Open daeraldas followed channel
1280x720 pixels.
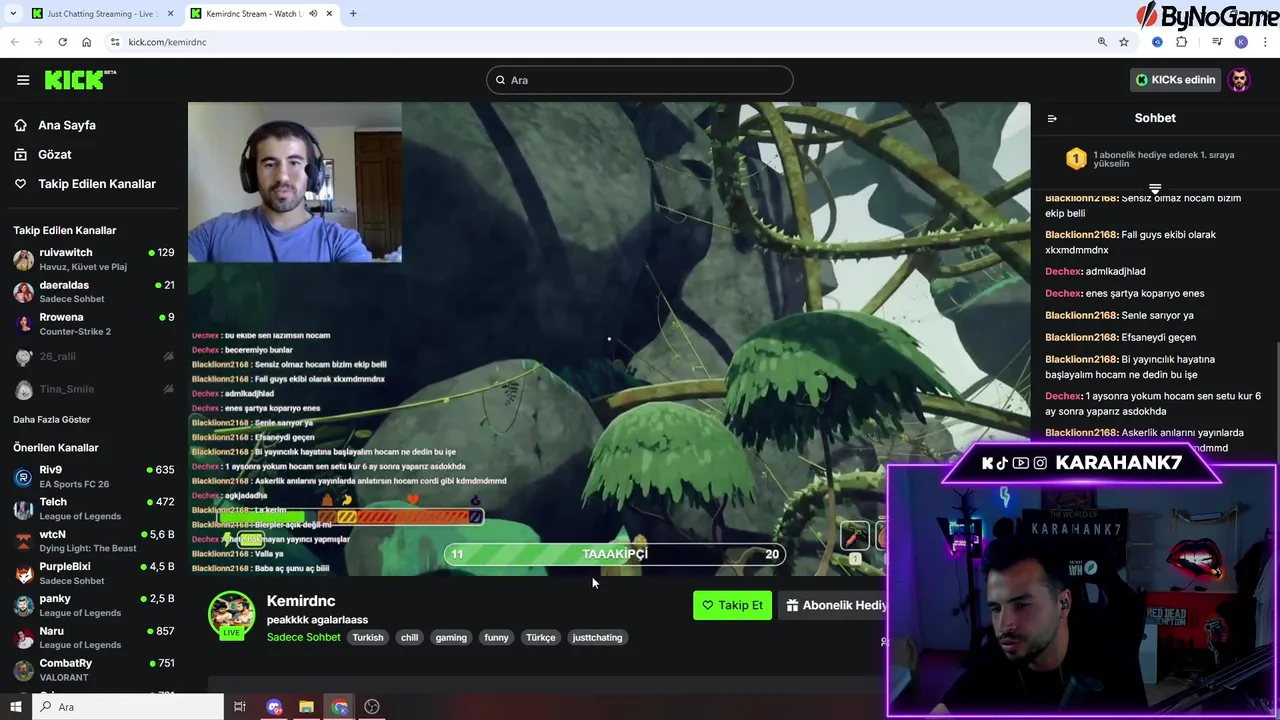click(x=94, y=291)
